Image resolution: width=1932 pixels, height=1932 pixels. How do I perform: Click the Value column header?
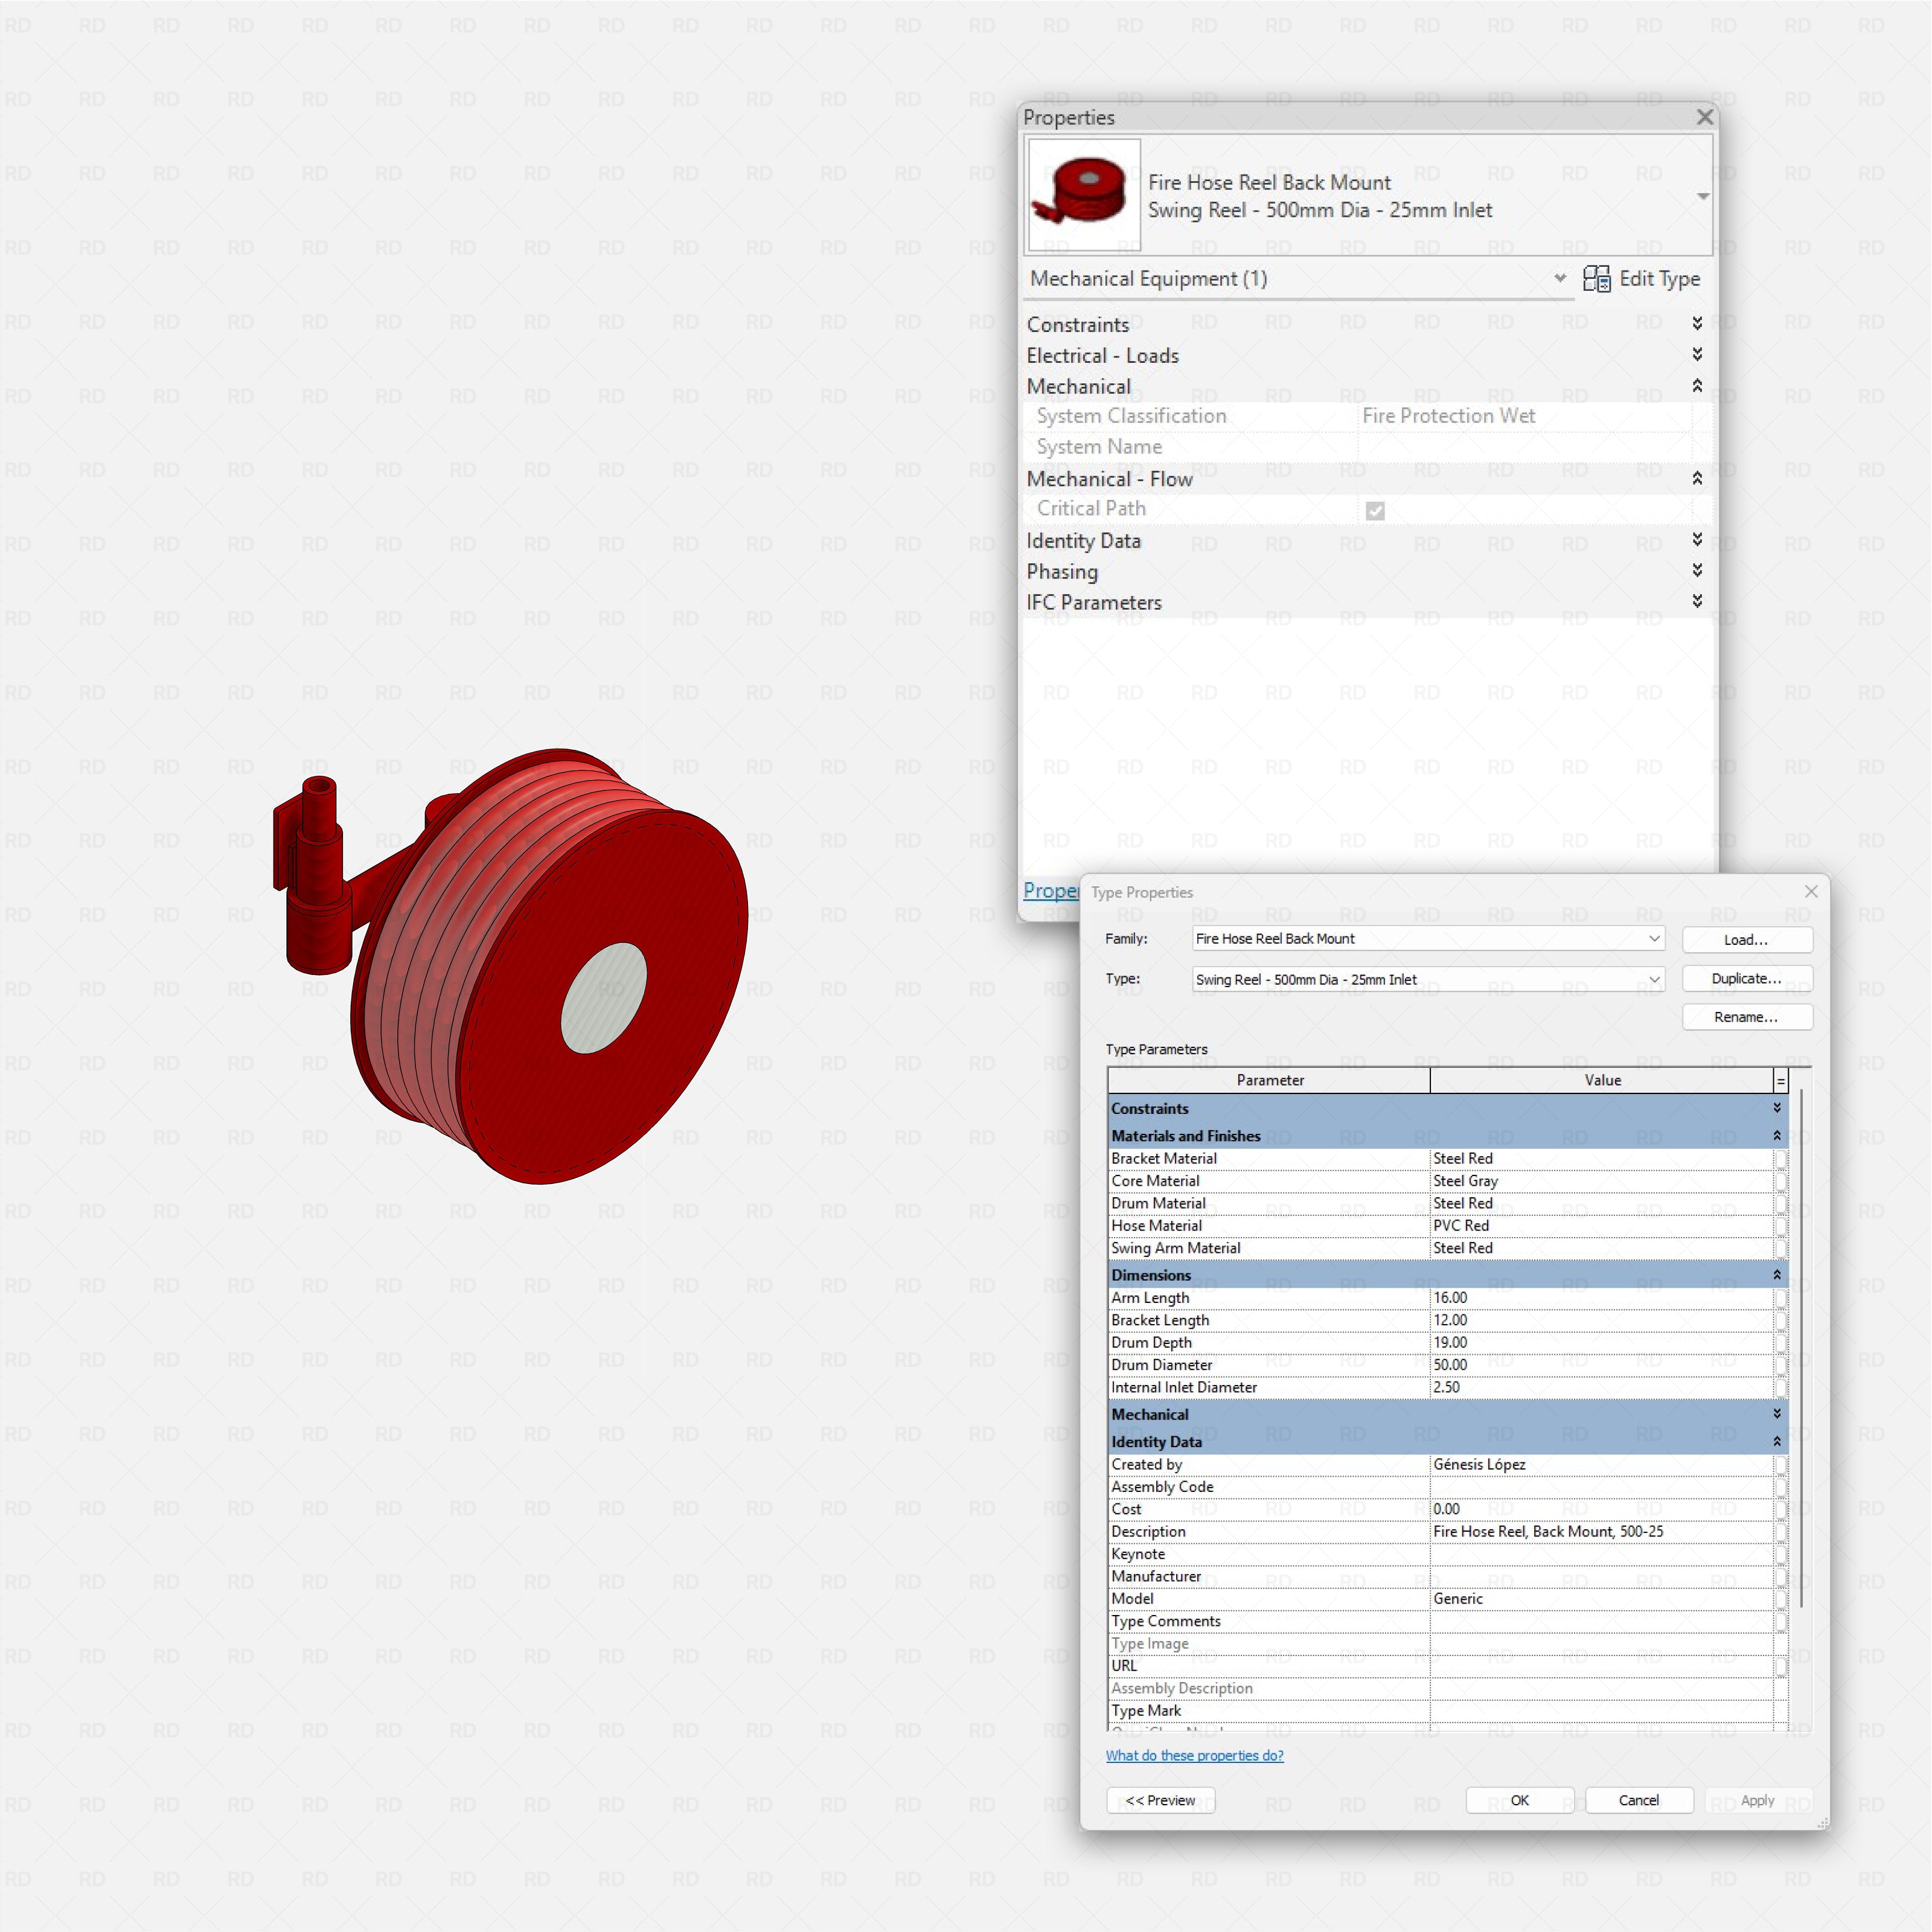pos(1602,1081)
